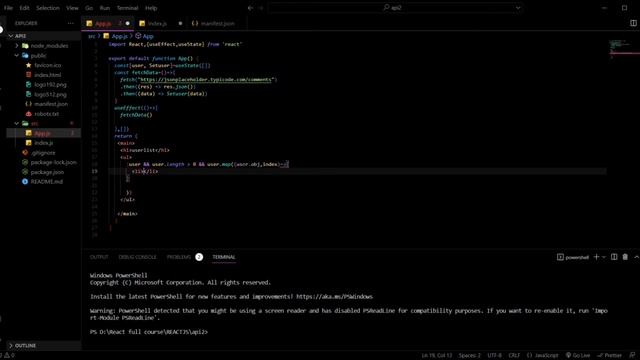Open package-lock.json in the explorer
The width and height of the screenshot is (640, 360).
[53, 162]
